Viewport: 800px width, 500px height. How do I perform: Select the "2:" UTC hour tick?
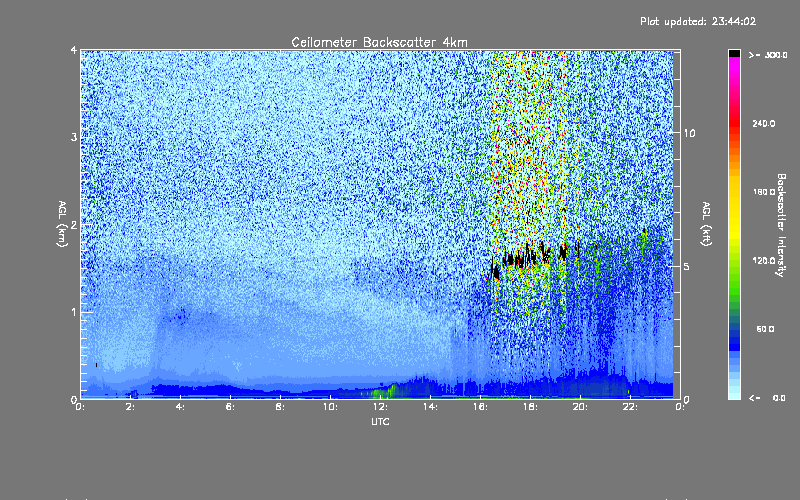click(131, 407)
